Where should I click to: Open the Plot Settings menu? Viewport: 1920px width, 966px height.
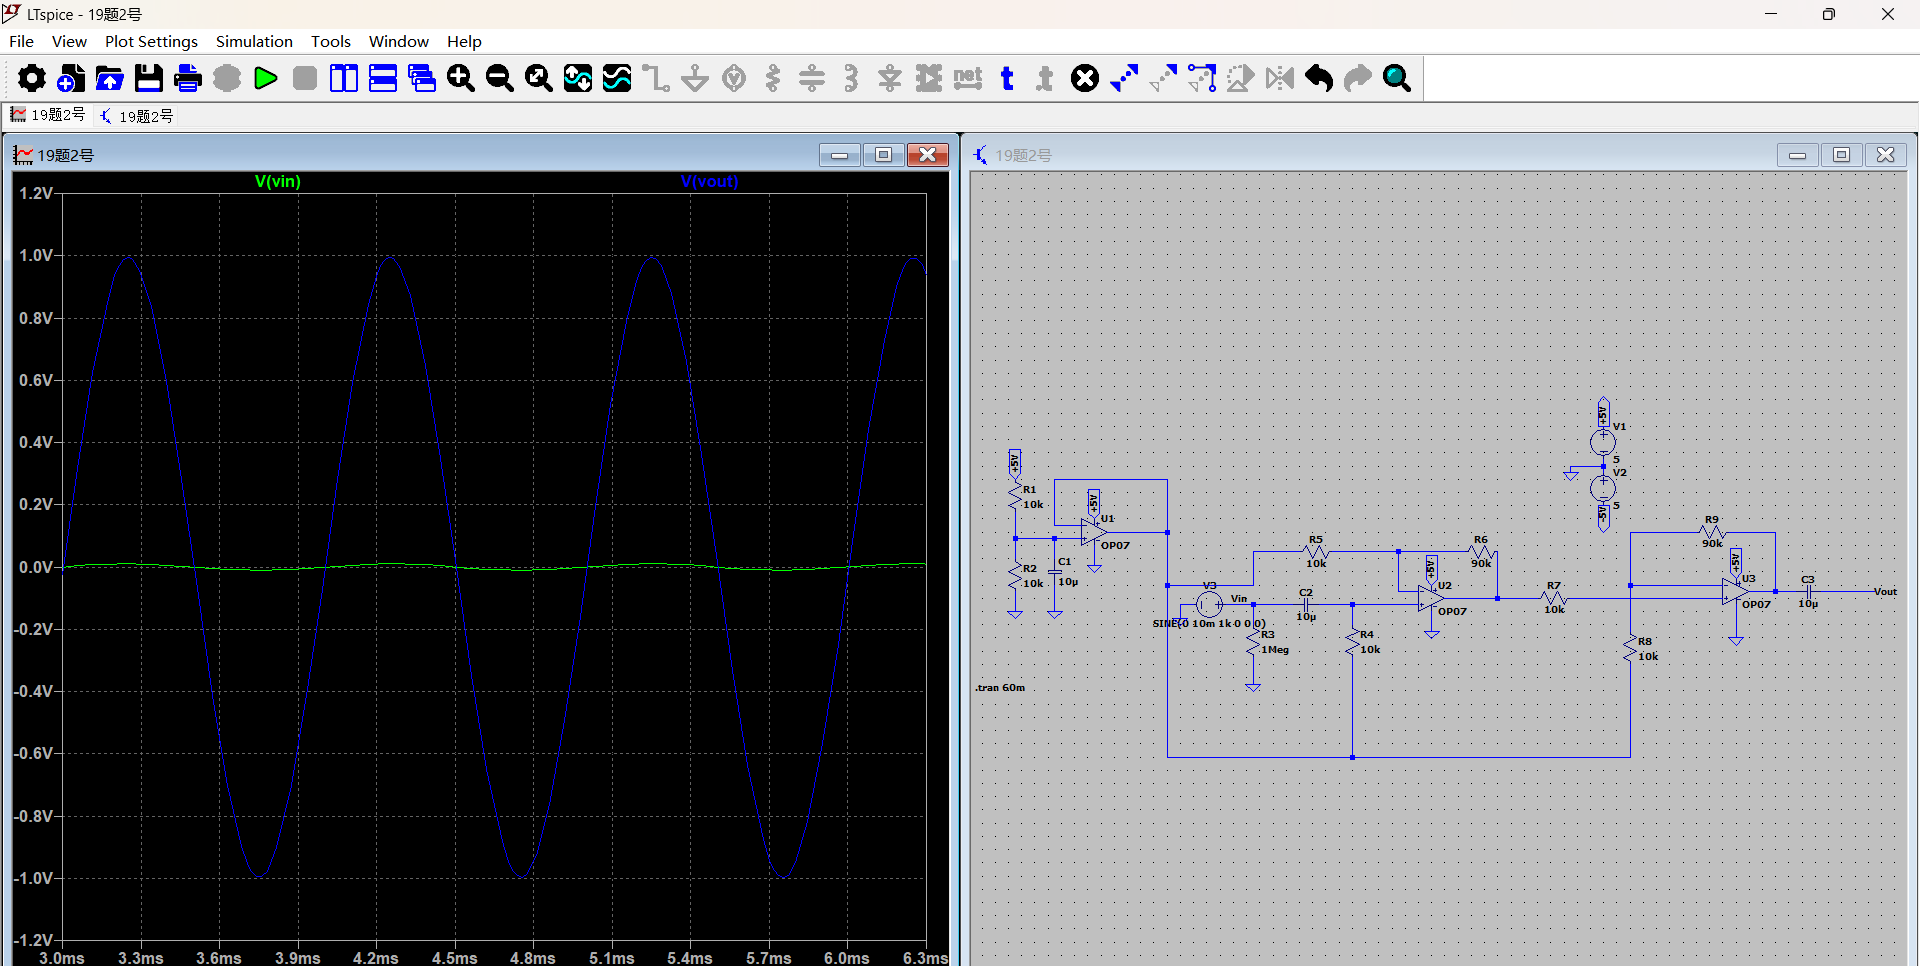[x=151, y=41]
